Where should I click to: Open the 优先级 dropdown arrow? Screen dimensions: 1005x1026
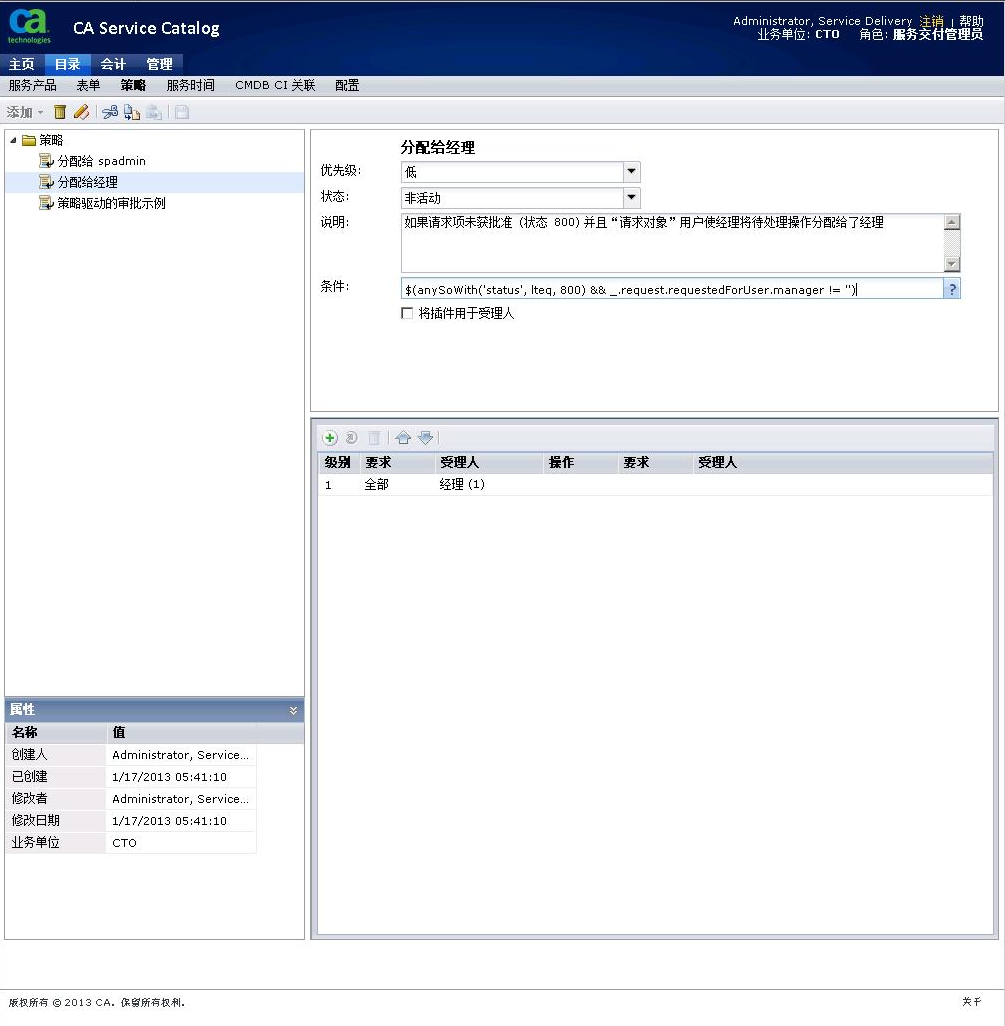coord(631,172)
